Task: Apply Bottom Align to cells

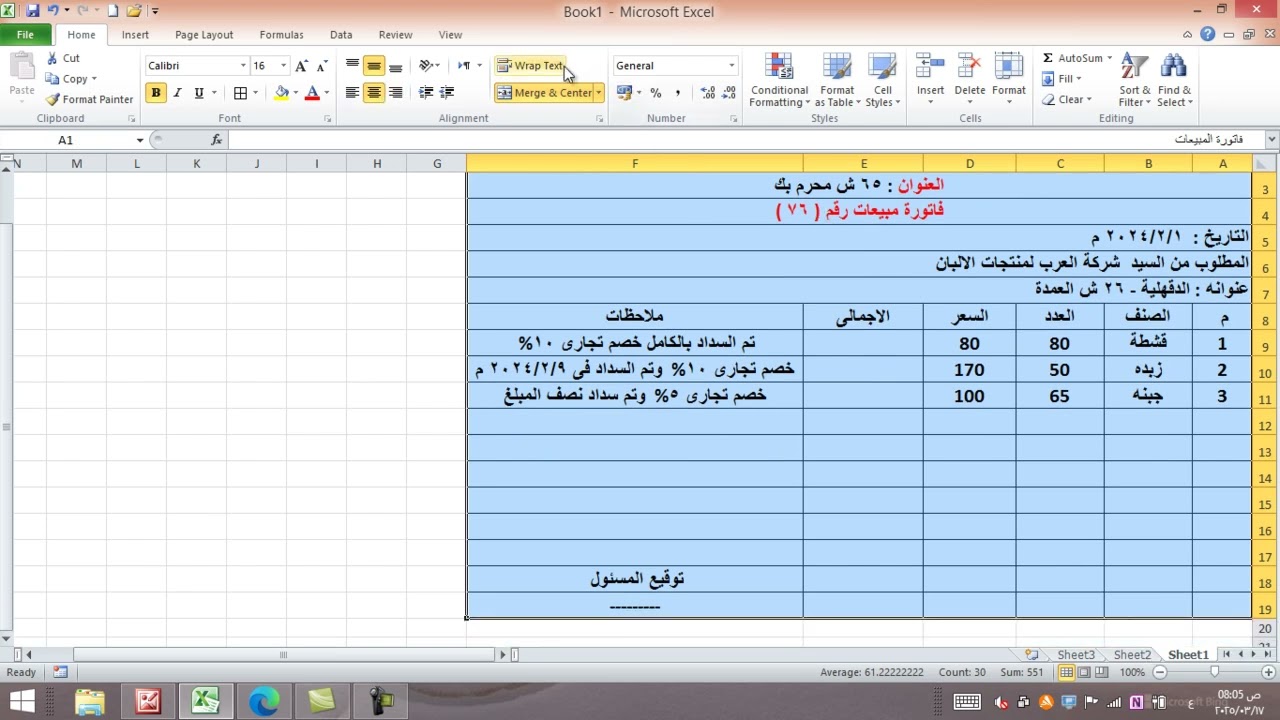Action: (x=396, y=66)
